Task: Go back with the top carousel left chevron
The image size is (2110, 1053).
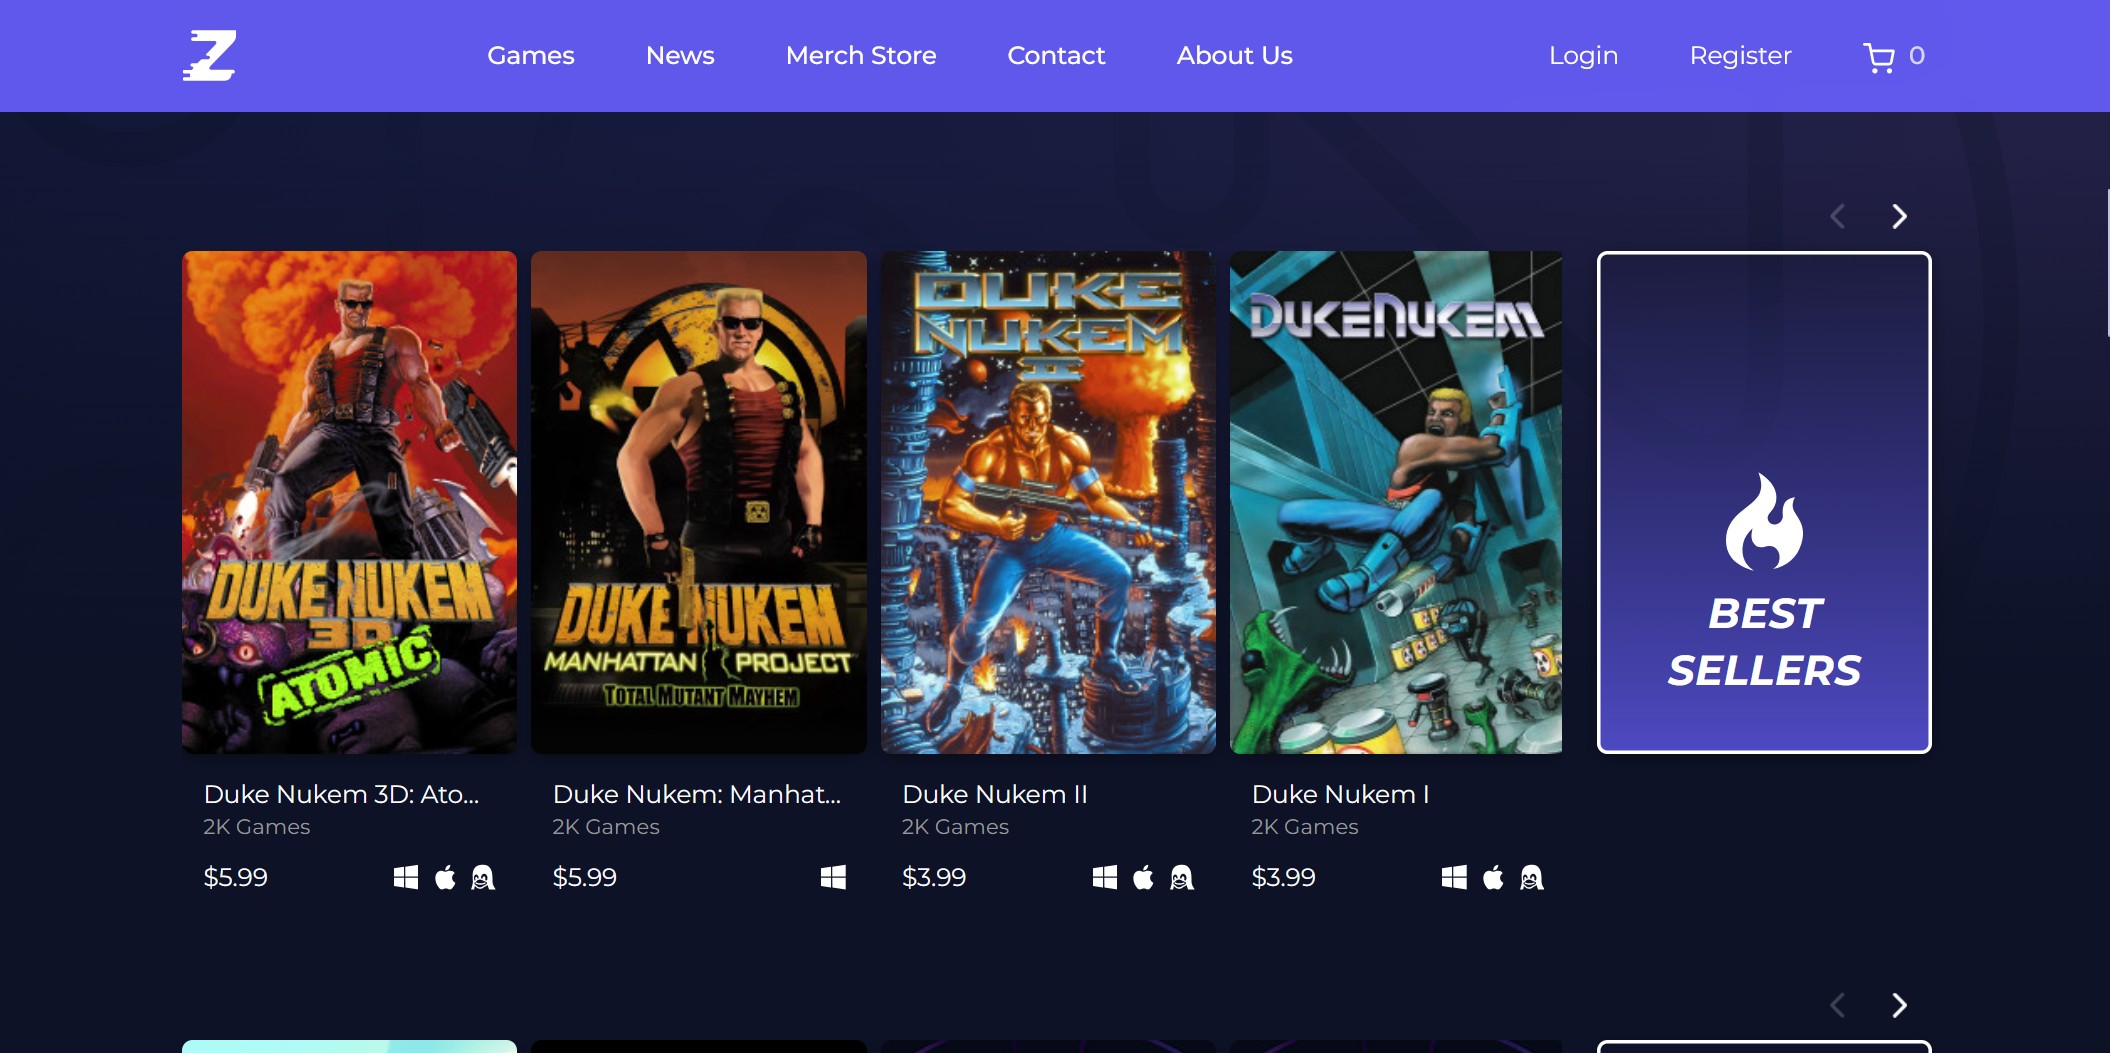Action: (x=1837, y=216)
